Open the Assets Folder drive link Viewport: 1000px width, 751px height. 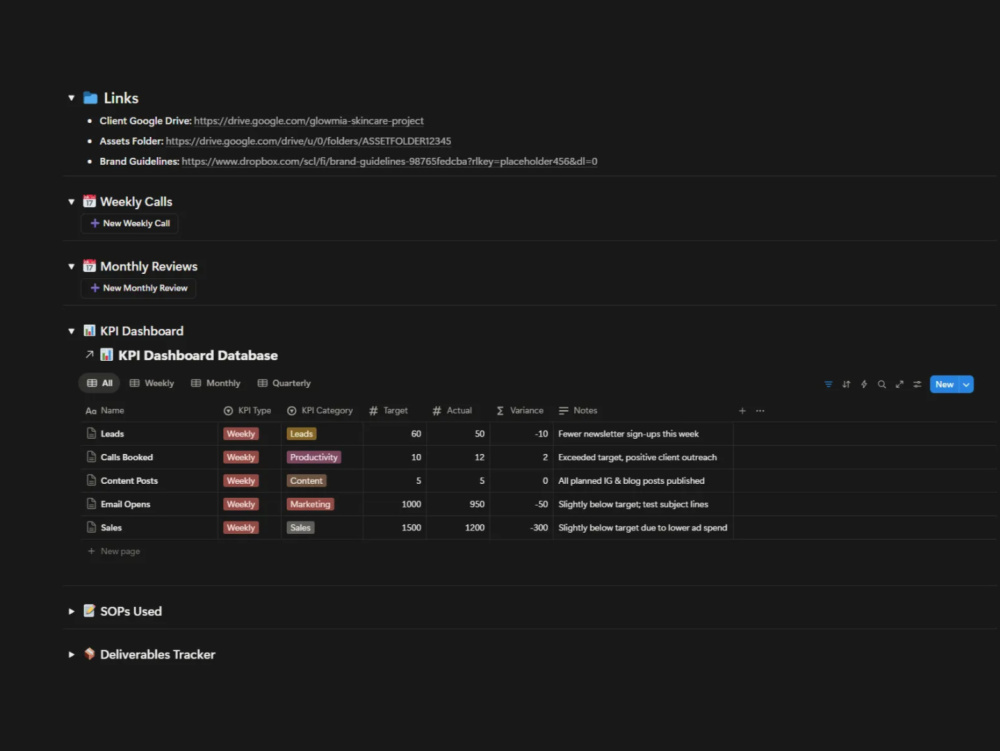[308, 141]
